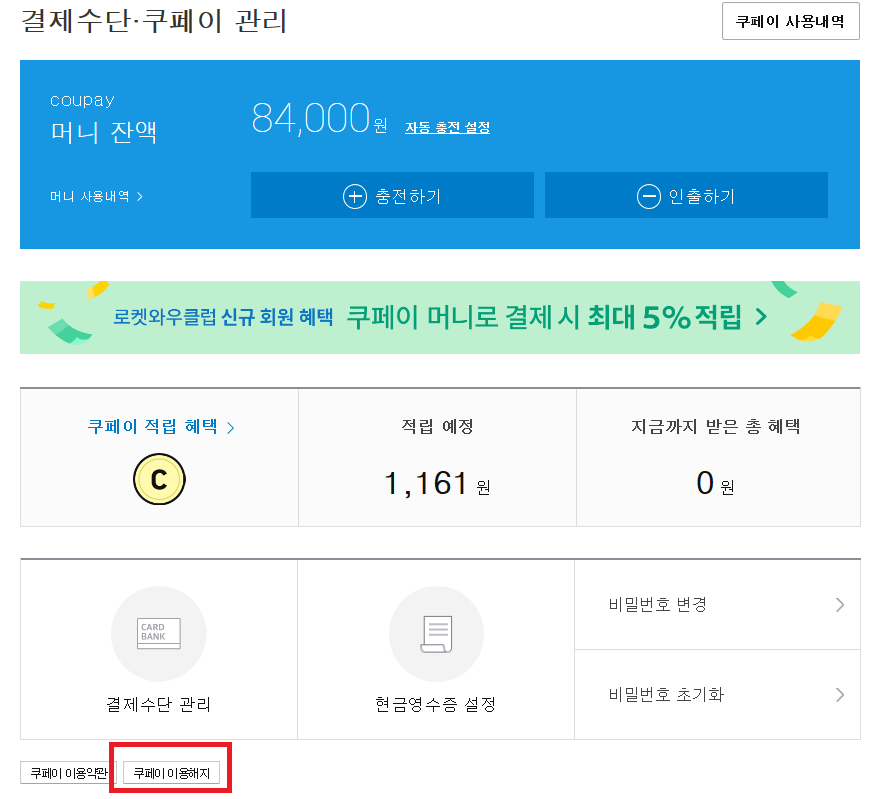Open 결제수단 관리 label
Screen dimensions: 871x799
159,705
